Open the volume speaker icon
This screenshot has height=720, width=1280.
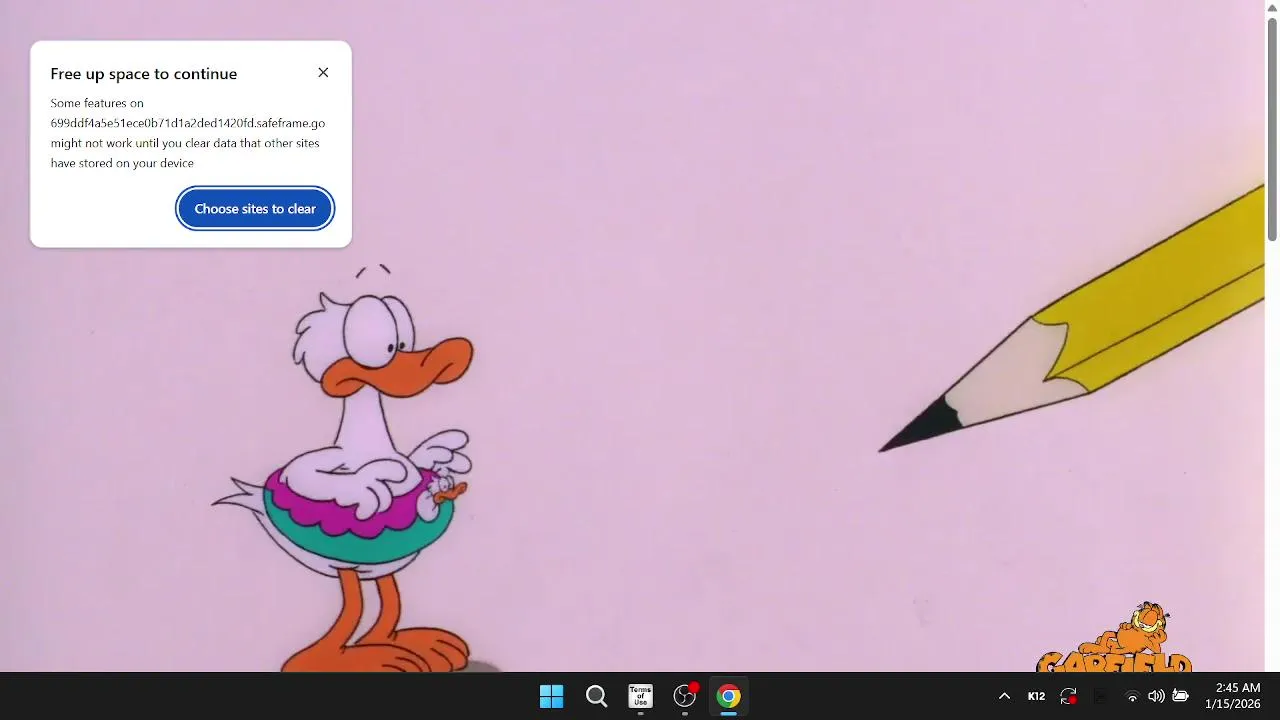1156,696
